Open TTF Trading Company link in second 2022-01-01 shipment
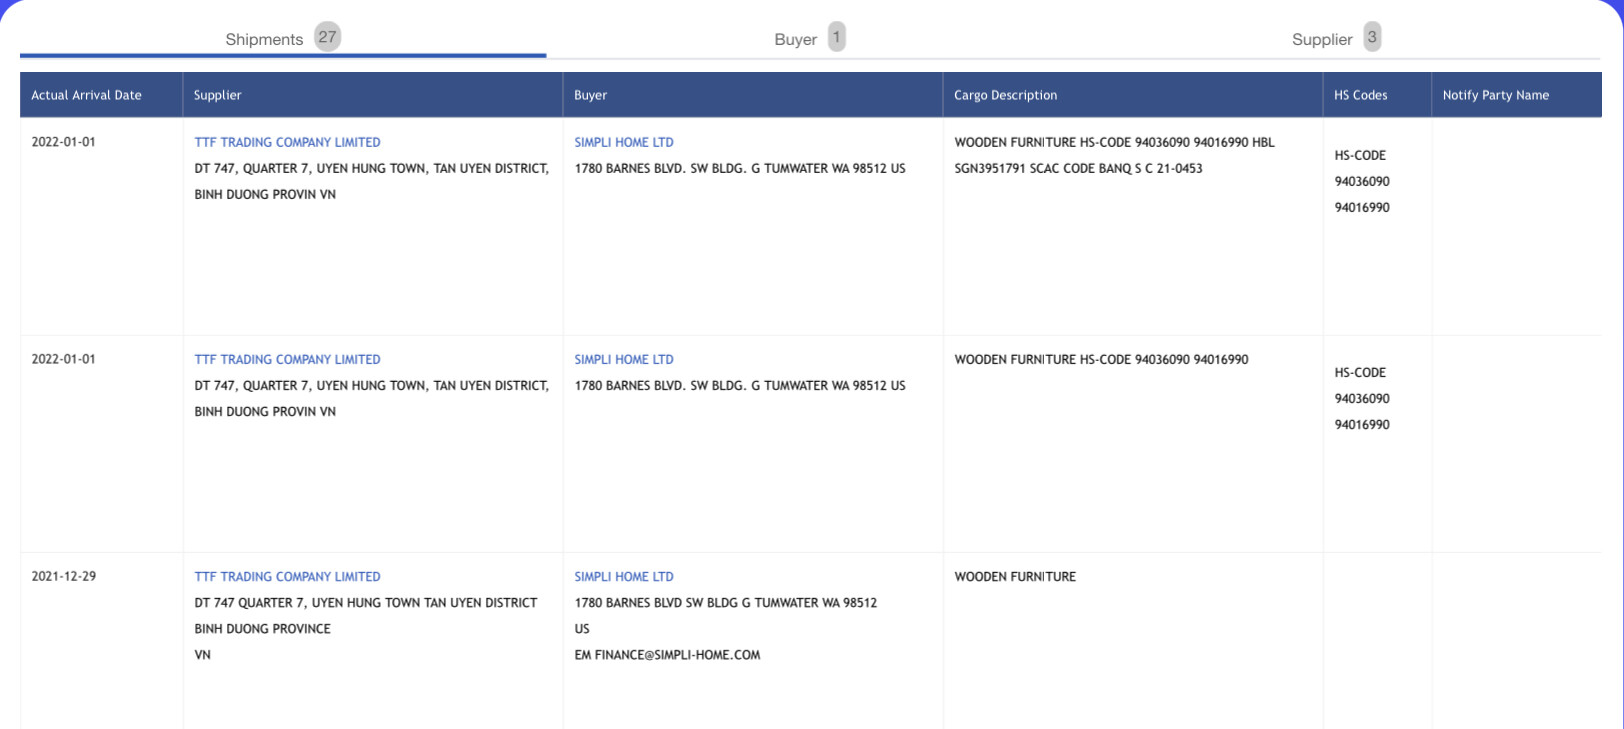Viewport: 1624px width, 729px height. pos(287,360)
